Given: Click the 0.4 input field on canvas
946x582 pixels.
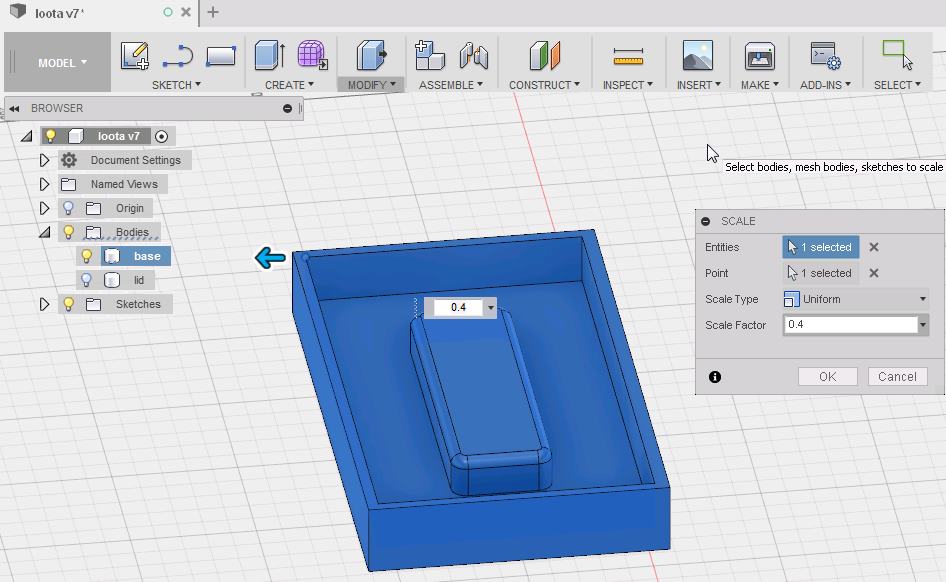Looking at the screenshot, I should coord(459,308).
